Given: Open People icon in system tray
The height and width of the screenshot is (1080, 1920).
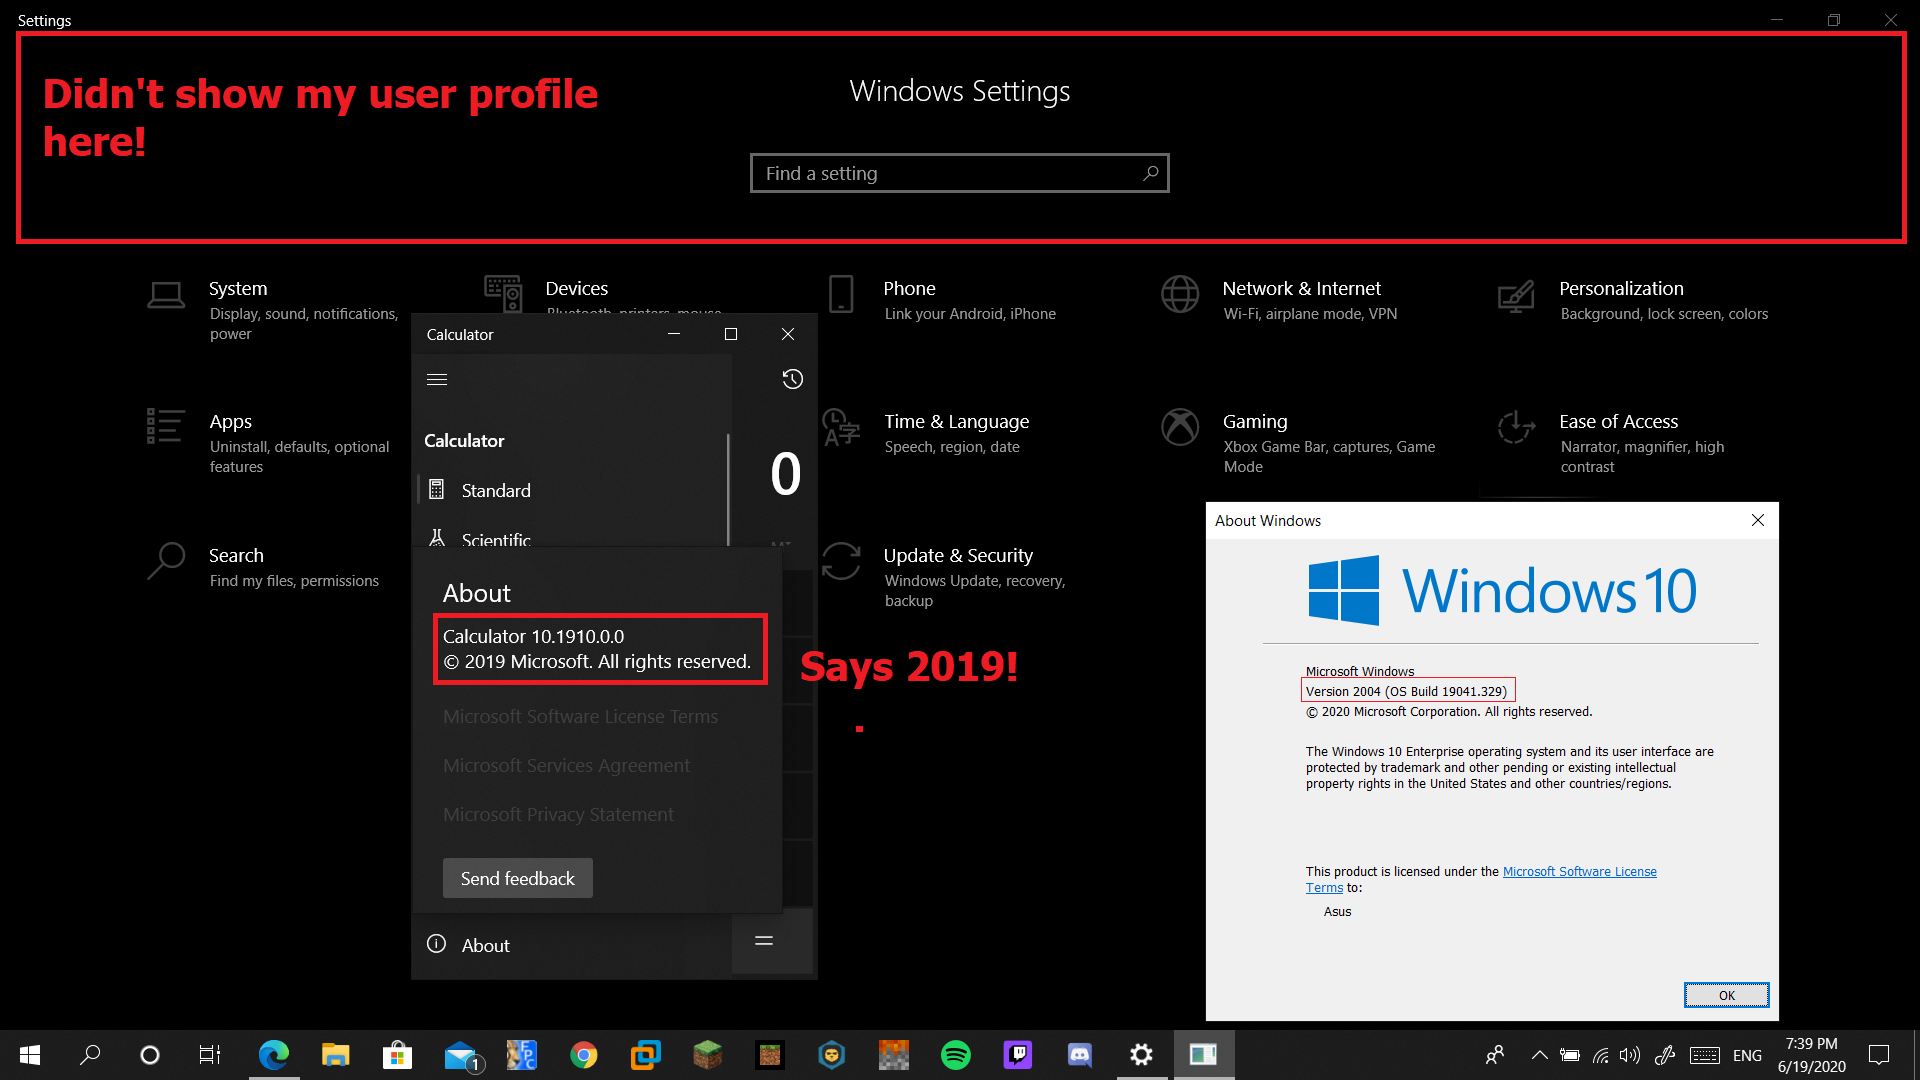Looking at the screenshot, I should 1495,1055.
